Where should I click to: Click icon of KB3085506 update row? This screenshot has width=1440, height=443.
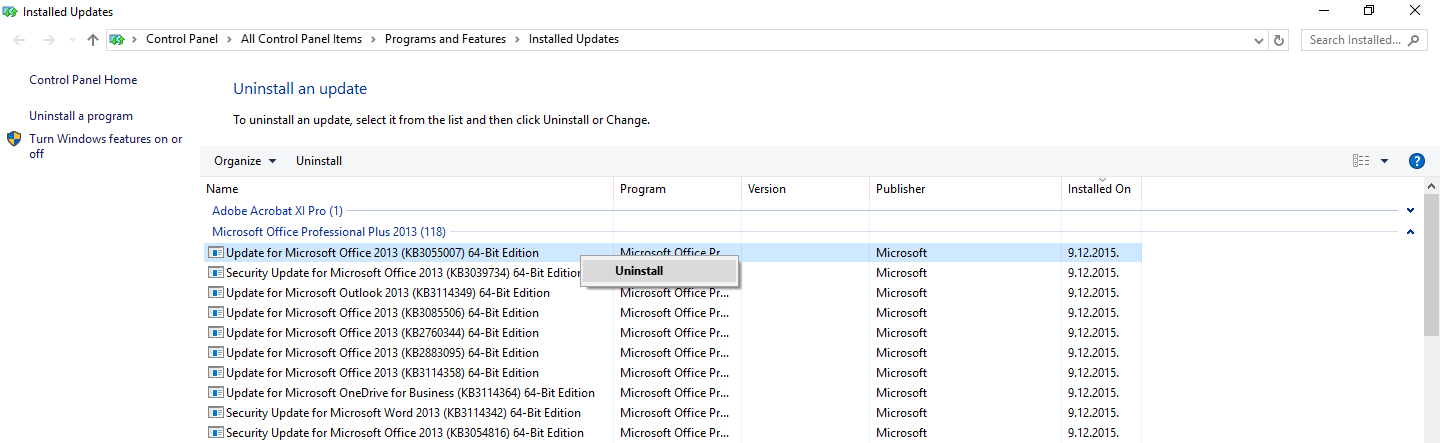pos(215,313)
